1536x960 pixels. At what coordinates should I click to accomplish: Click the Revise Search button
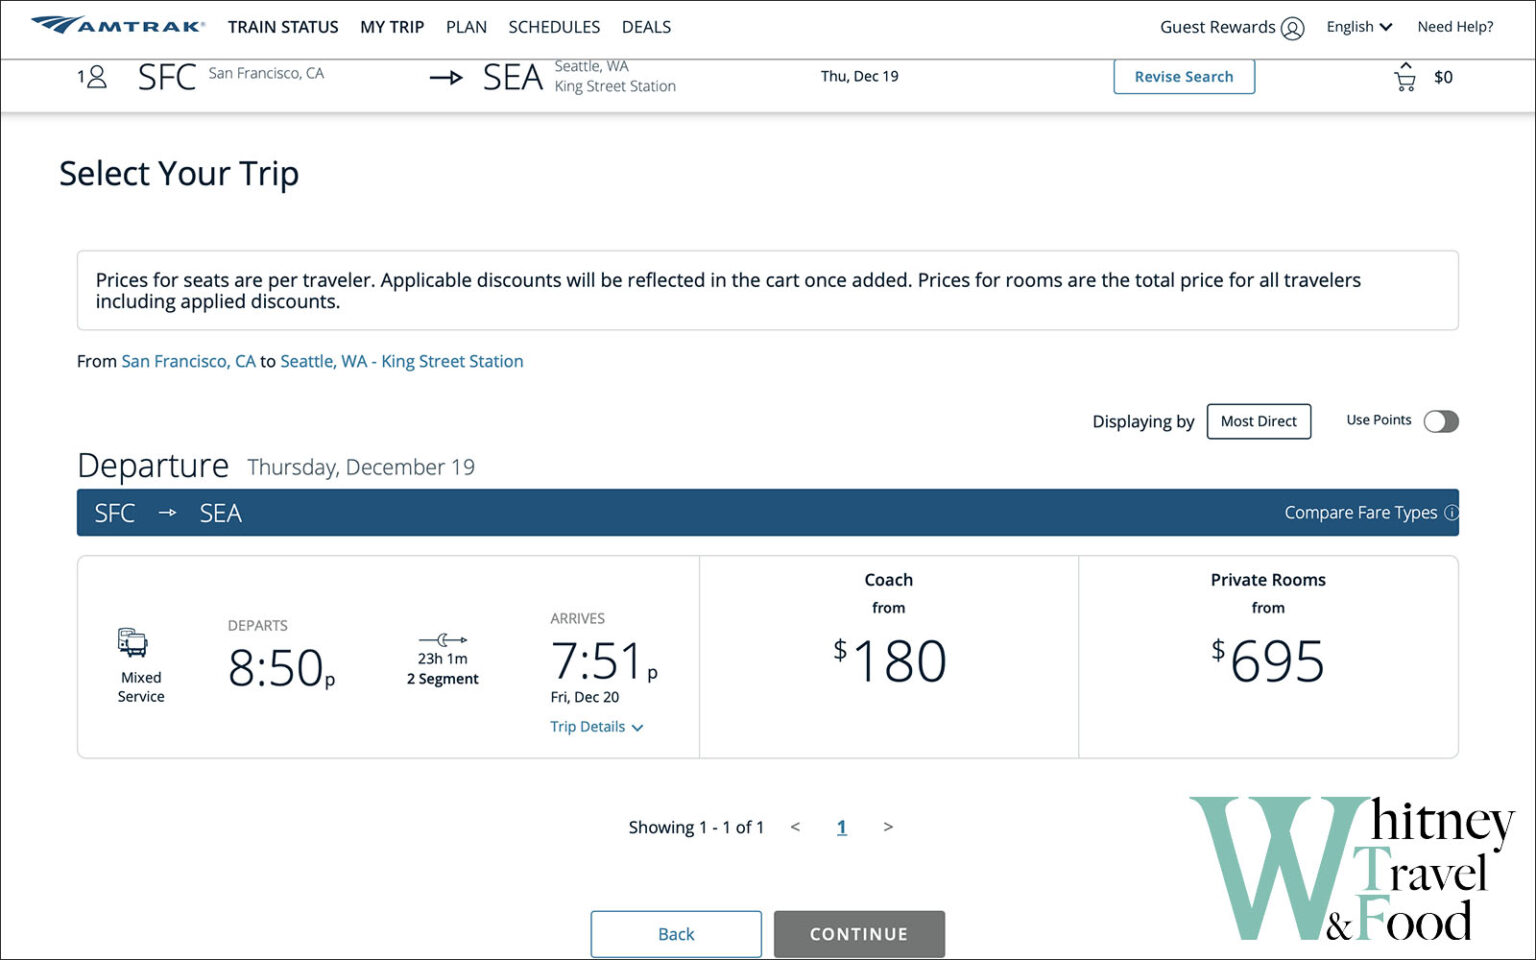pos(1184,77)
